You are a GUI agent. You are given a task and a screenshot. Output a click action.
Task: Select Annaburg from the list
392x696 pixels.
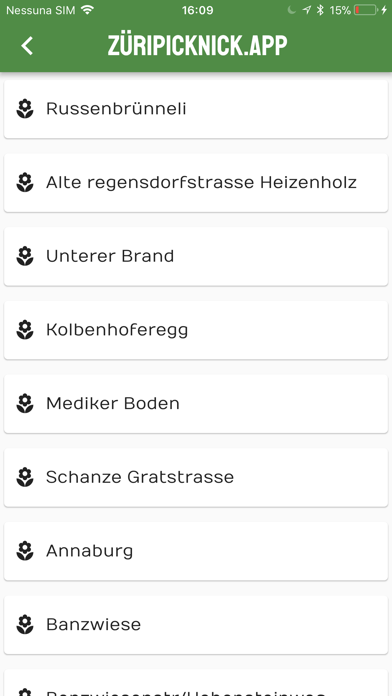coord(196,551)
